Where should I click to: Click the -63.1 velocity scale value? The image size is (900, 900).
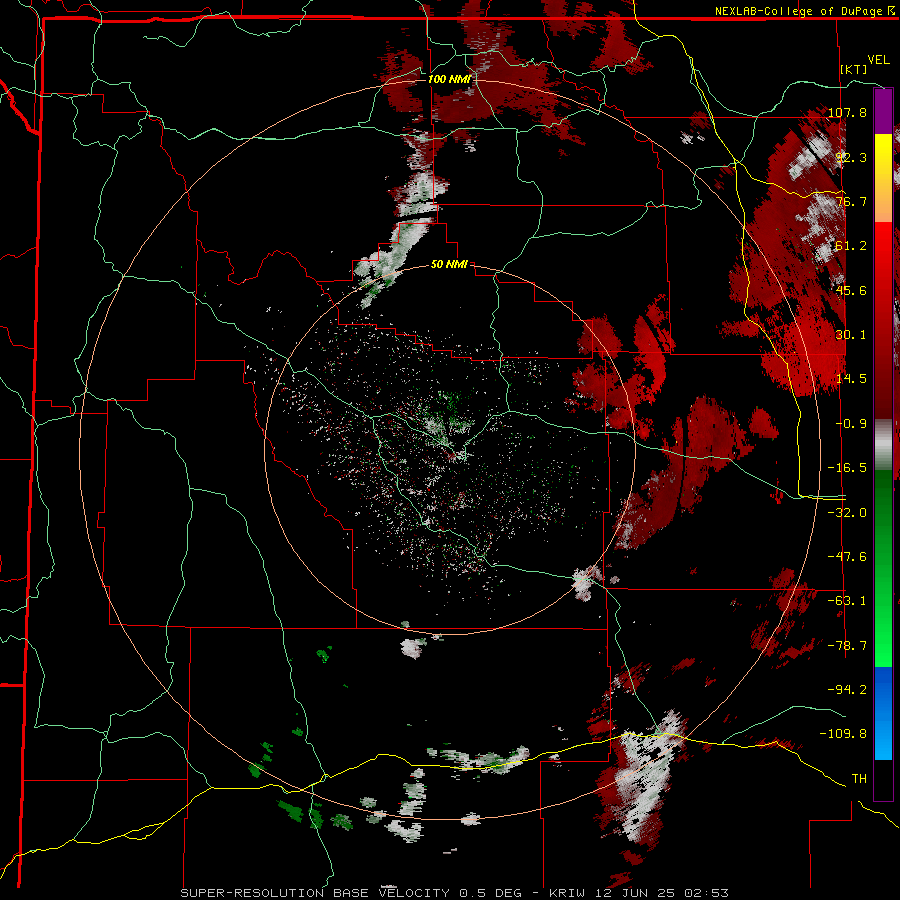point(847,601)
